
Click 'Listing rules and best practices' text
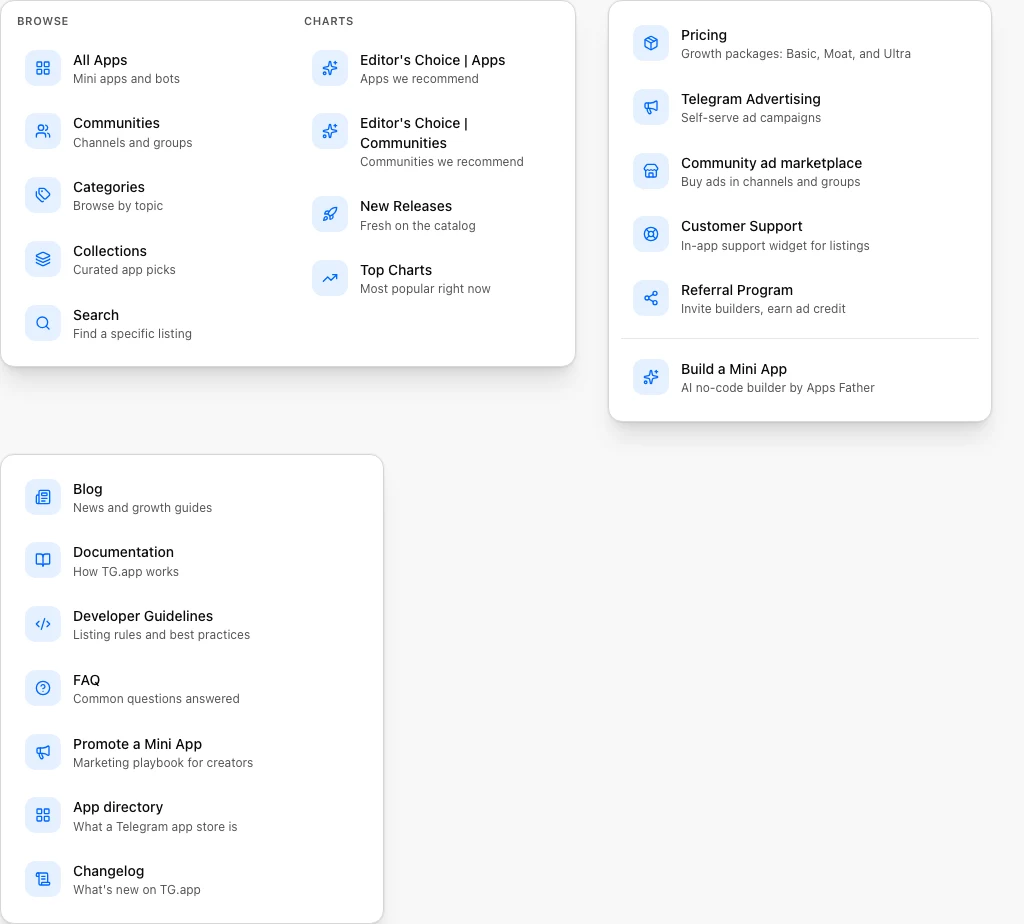(x=161, y=635)
